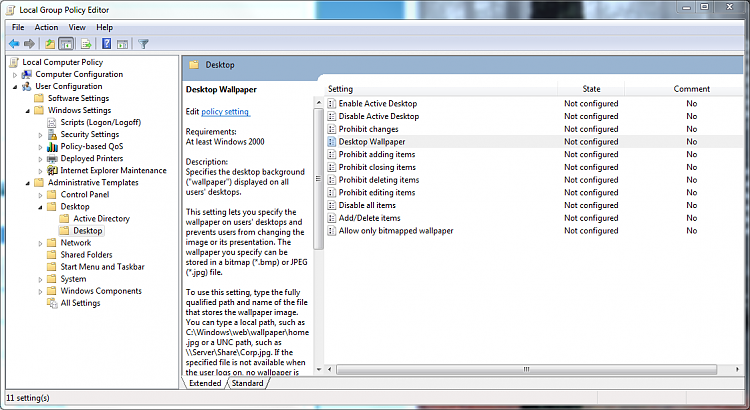Click the Forward arrow toolbar icon

point(29,44)
